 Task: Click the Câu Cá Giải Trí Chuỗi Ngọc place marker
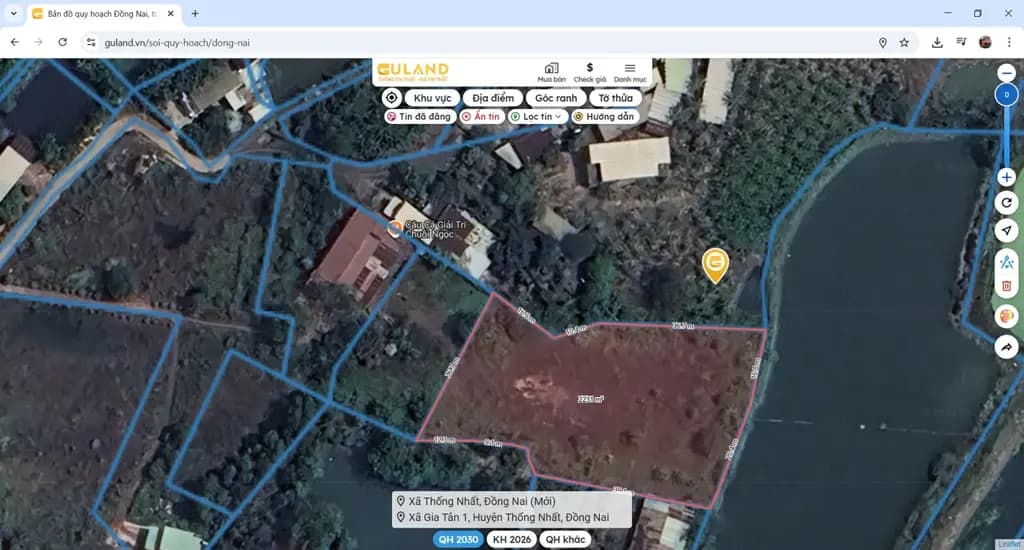(x=394, y=229)
